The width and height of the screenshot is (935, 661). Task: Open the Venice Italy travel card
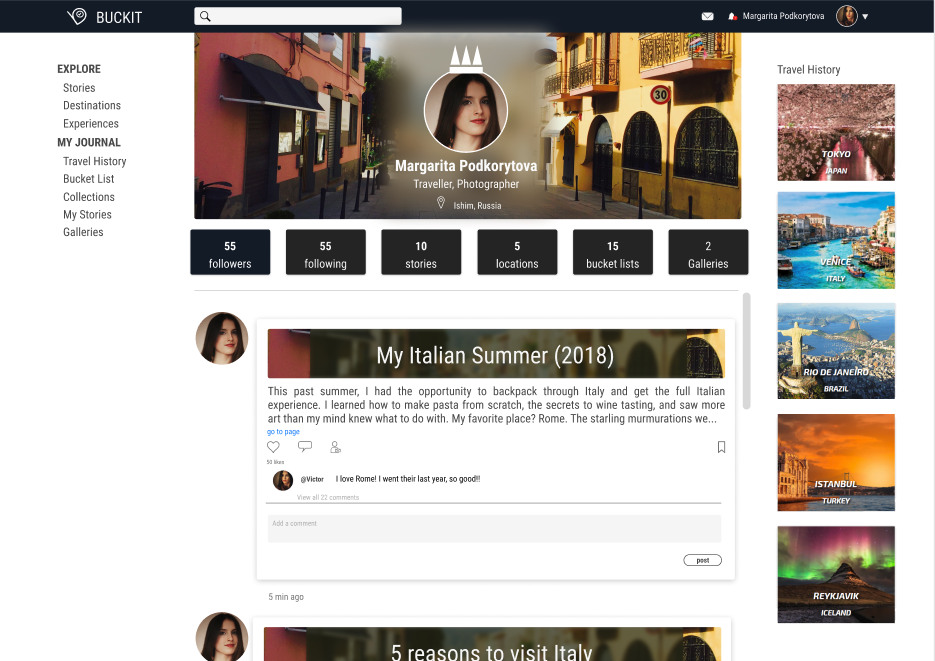click(x=836, y=240)
